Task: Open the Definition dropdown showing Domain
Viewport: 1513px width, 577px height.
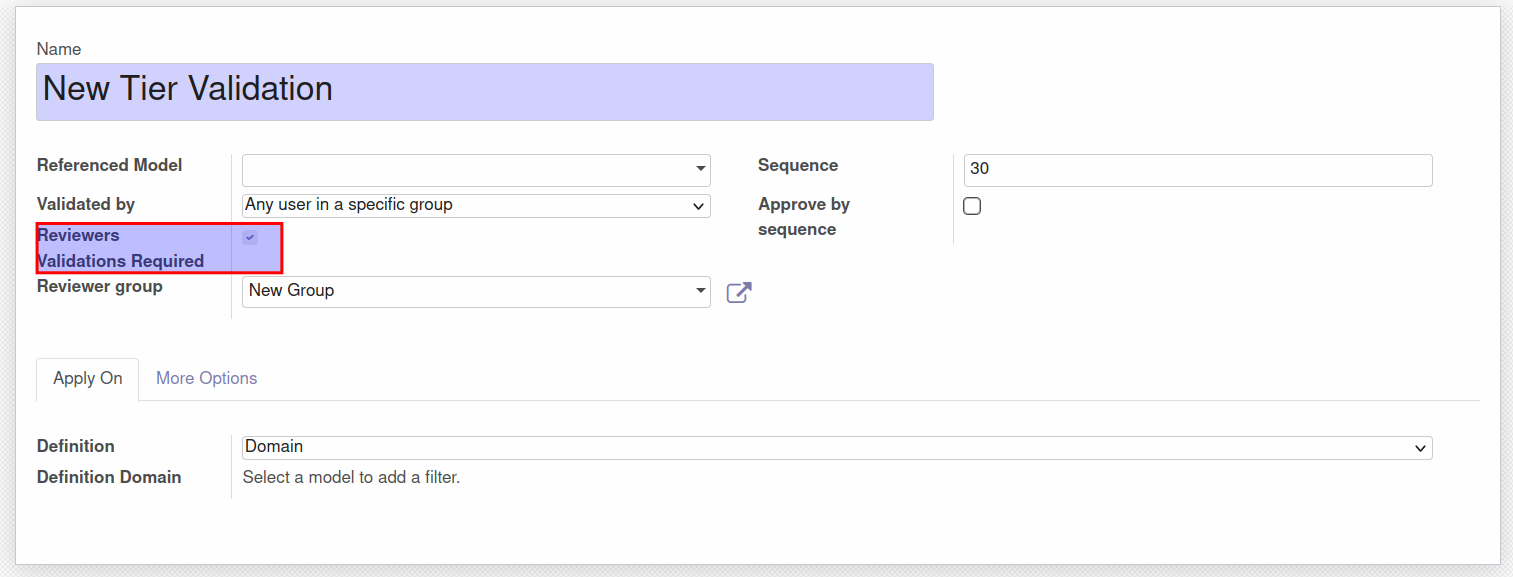Action: click(837, 447)
